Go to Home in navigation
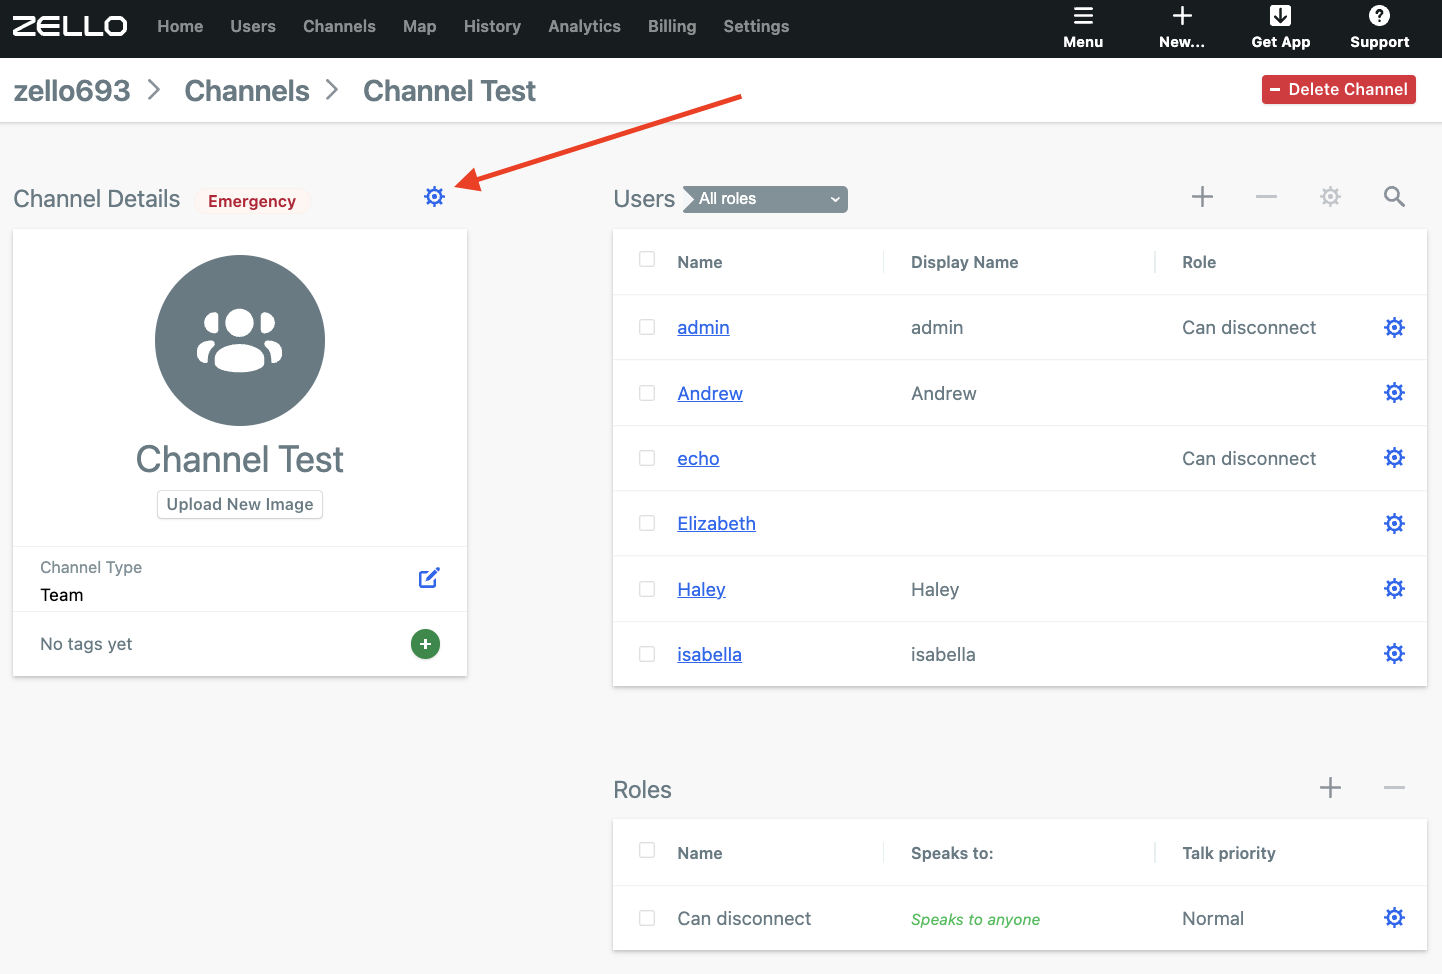 180,26
